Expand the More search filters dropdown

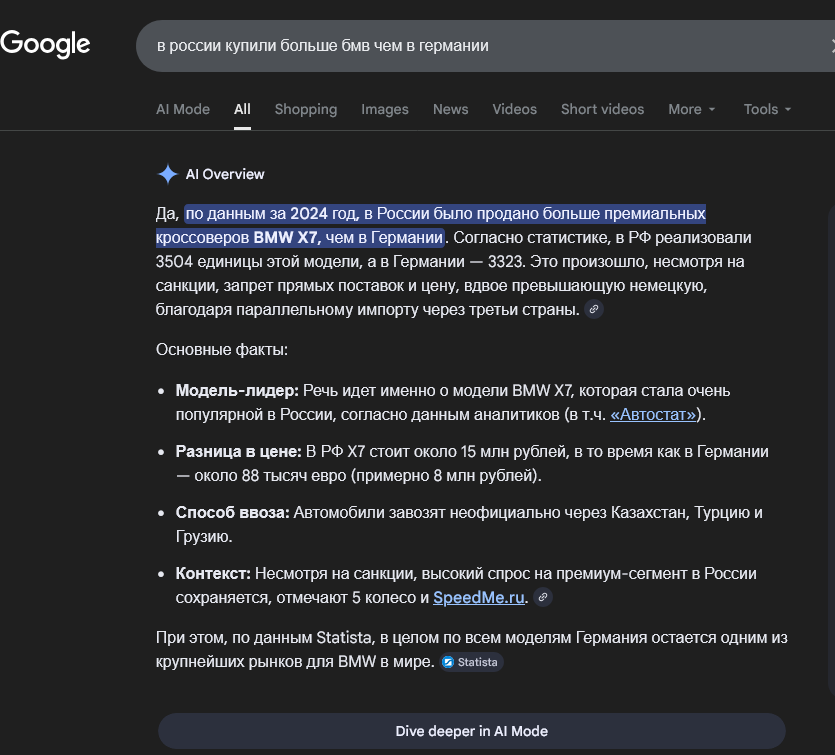point(692,109)
